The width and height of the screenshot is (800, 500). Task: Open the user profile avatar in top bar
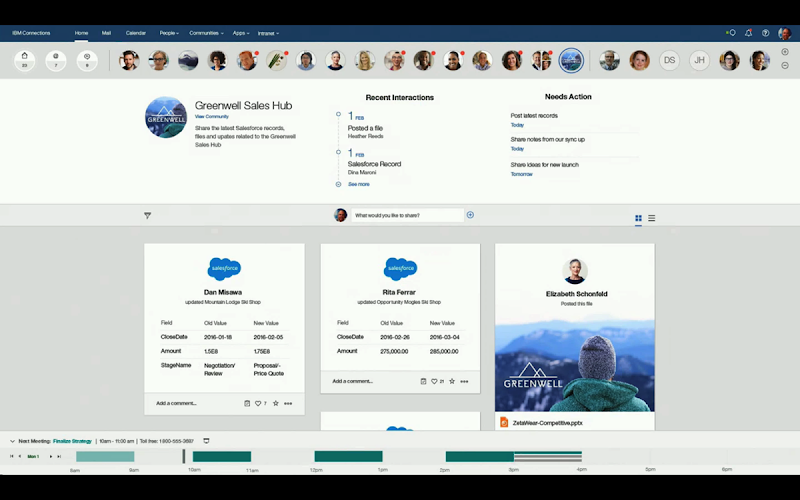point(784,33)
